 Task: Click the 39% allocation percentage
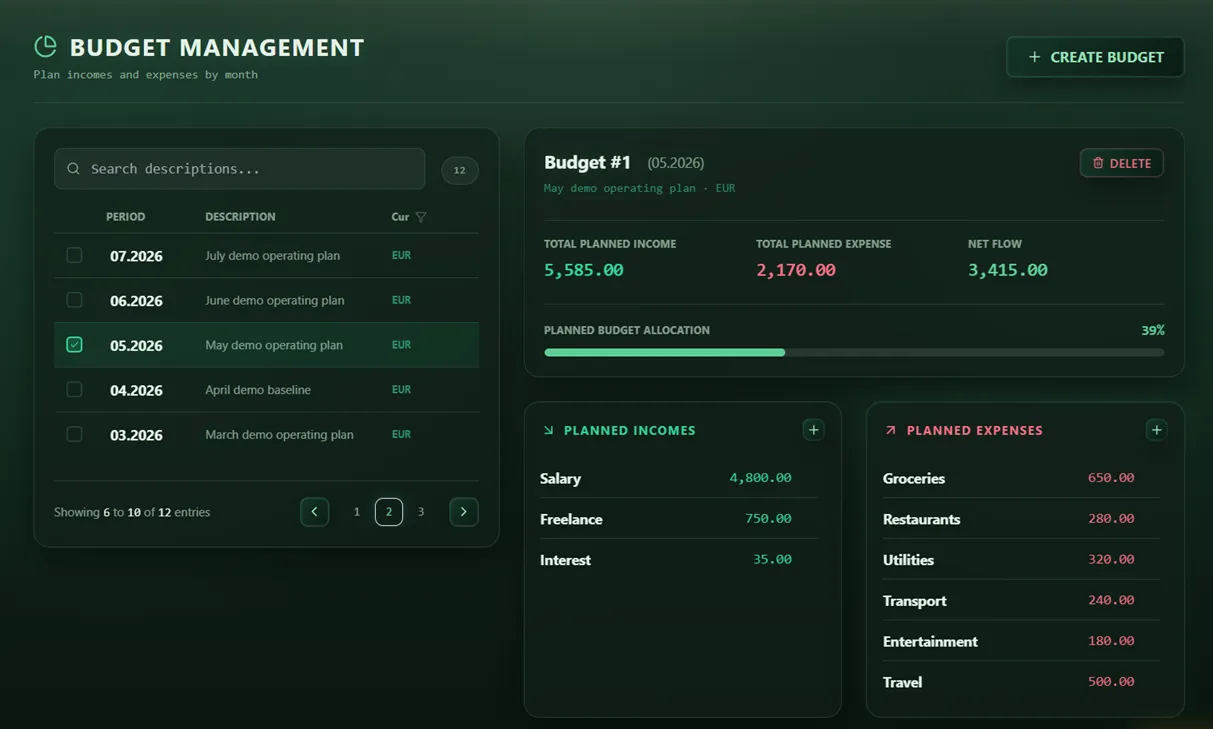click(x=1153, y=330)
